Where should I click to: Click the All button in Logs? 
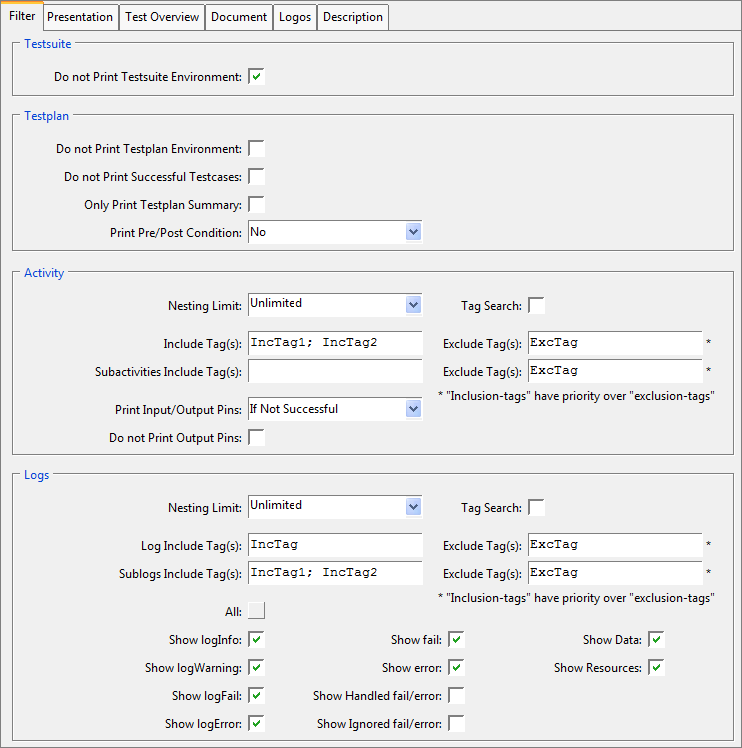click(x=257, y=611)
